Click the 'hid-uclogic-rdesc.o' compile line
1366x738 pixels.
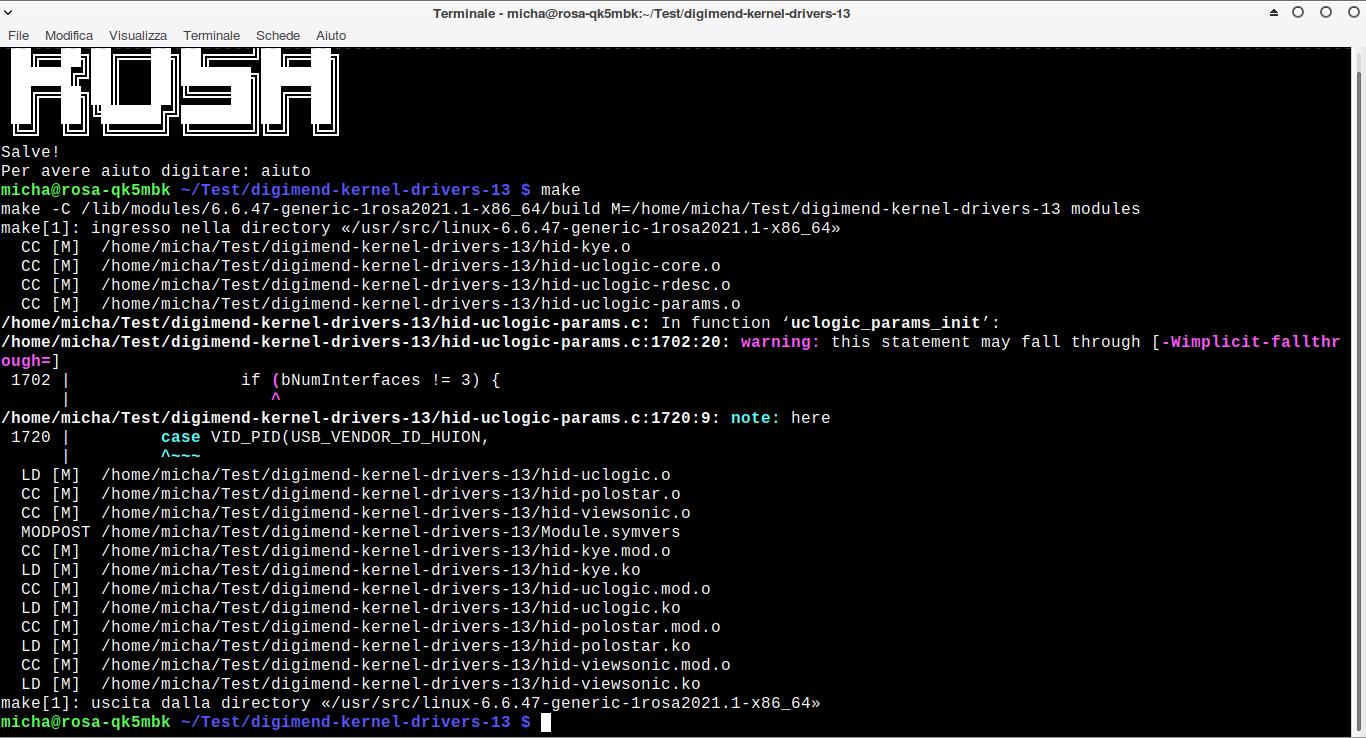coord(376,285)
